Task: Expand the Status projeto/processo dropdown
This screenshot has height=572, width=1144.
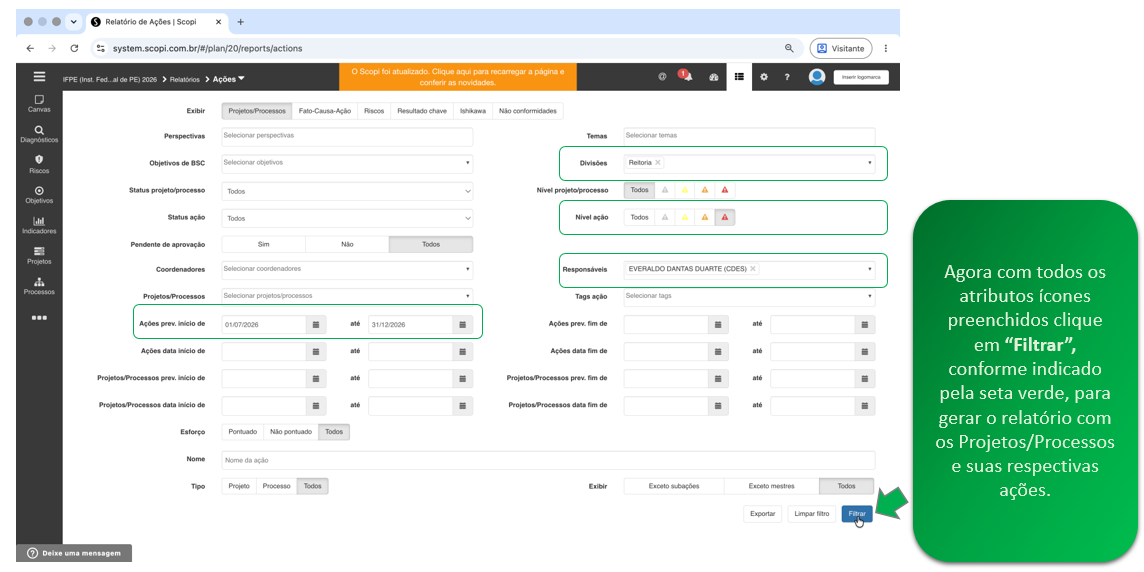Action: [x=347, y=191]
